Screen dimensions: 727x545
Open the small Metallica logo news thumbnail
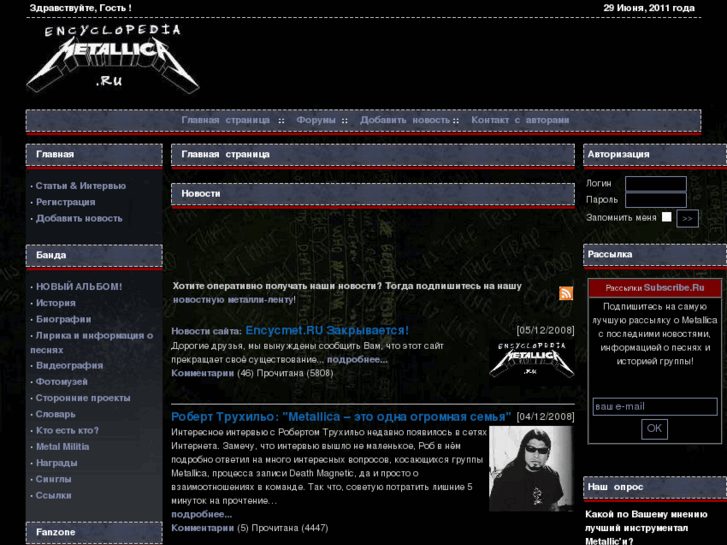pos(532,359)
